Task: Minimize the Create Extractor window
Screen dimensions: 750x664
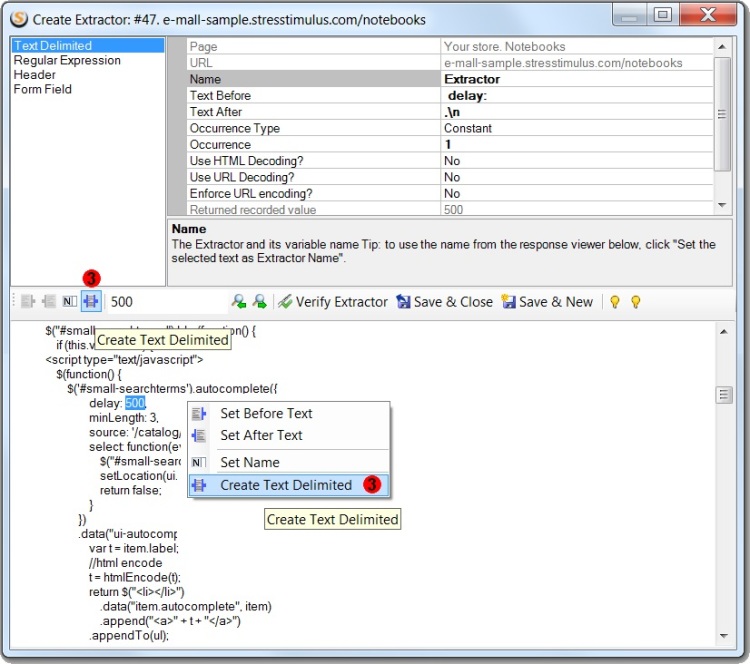Action: 629,14
